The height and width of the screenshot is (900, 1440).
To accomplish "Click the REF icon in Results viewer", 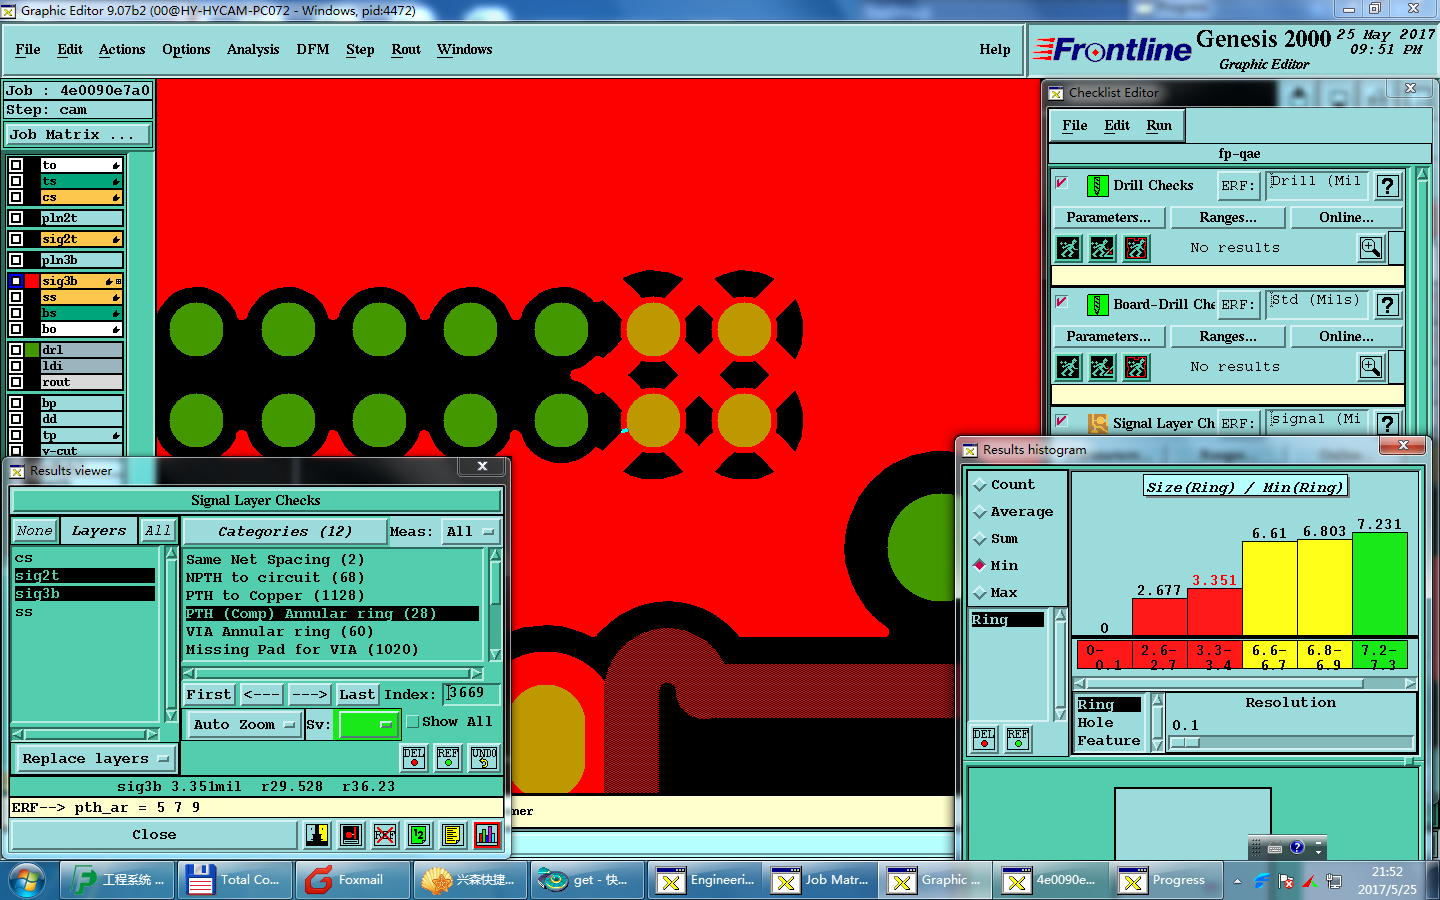I will click(448, 758).
